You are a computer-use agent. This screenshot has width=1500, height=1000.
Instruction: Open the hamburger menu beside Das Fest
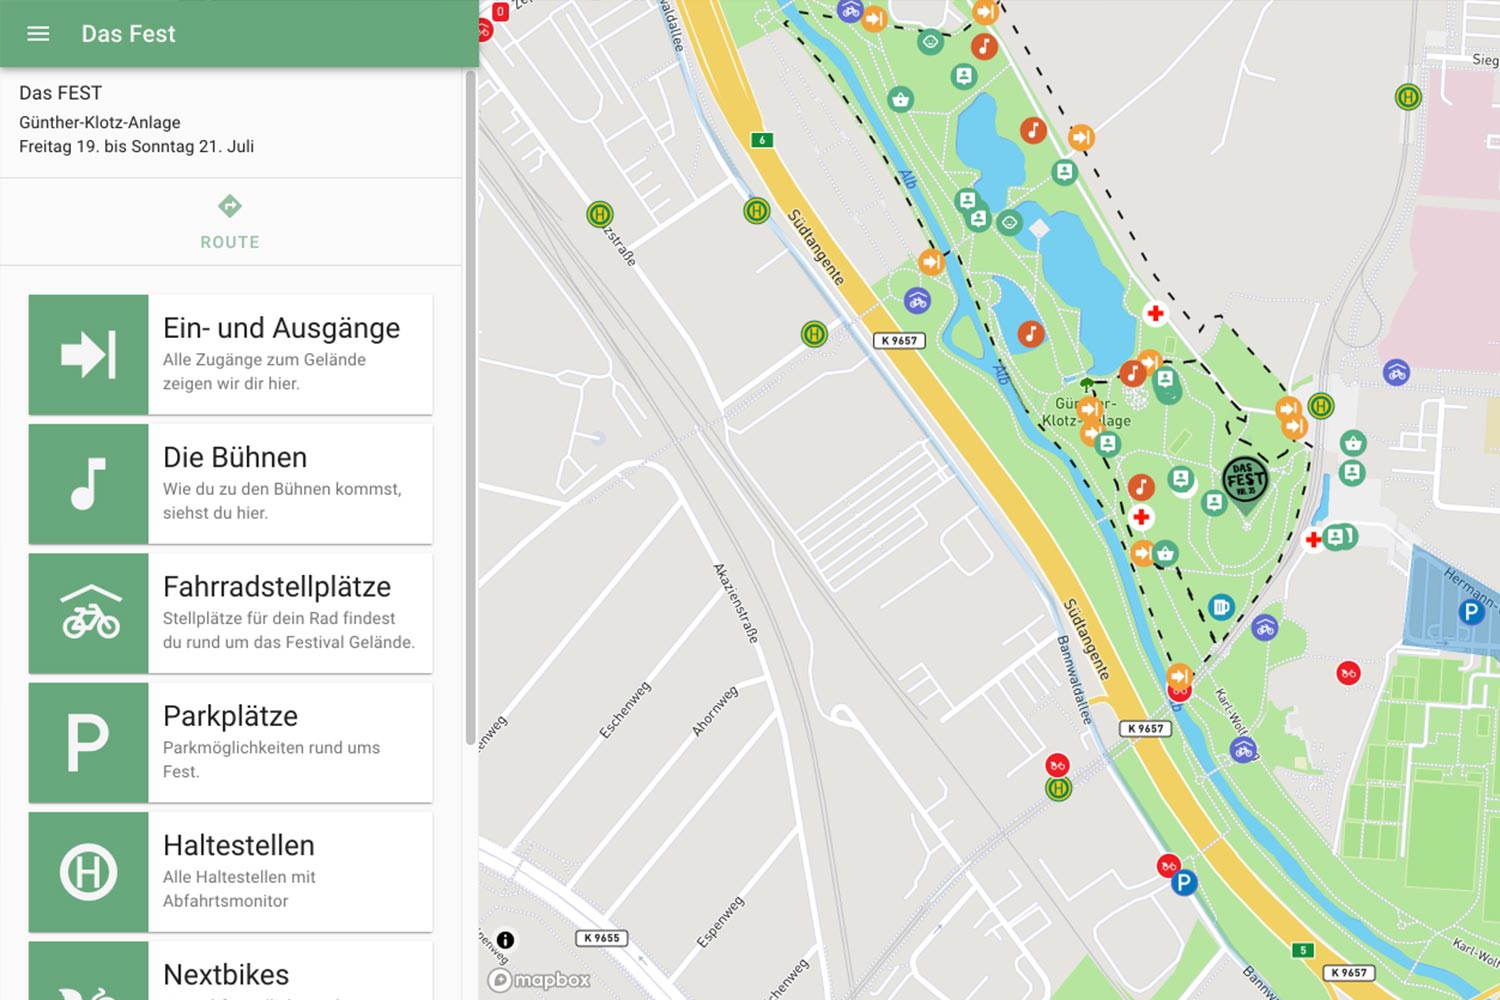point(38,34)
